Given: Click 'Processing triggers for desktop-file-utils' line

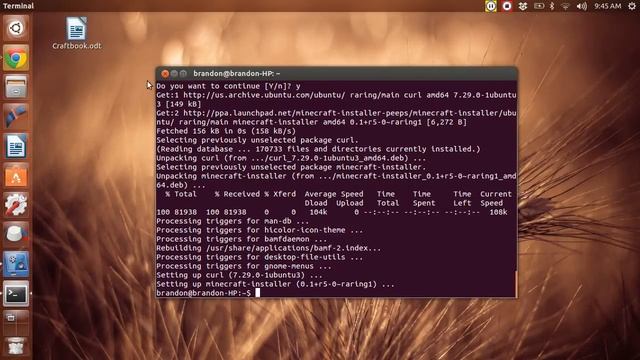Looking at the screenshot, I should (x=260, y=257).
